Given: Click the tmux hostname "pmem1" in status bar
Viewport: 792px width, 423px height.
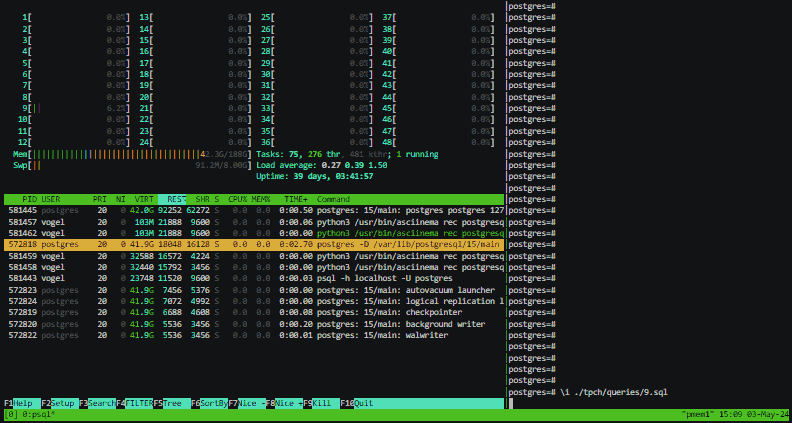Looking at the screenshot, I should coord(696,414).
